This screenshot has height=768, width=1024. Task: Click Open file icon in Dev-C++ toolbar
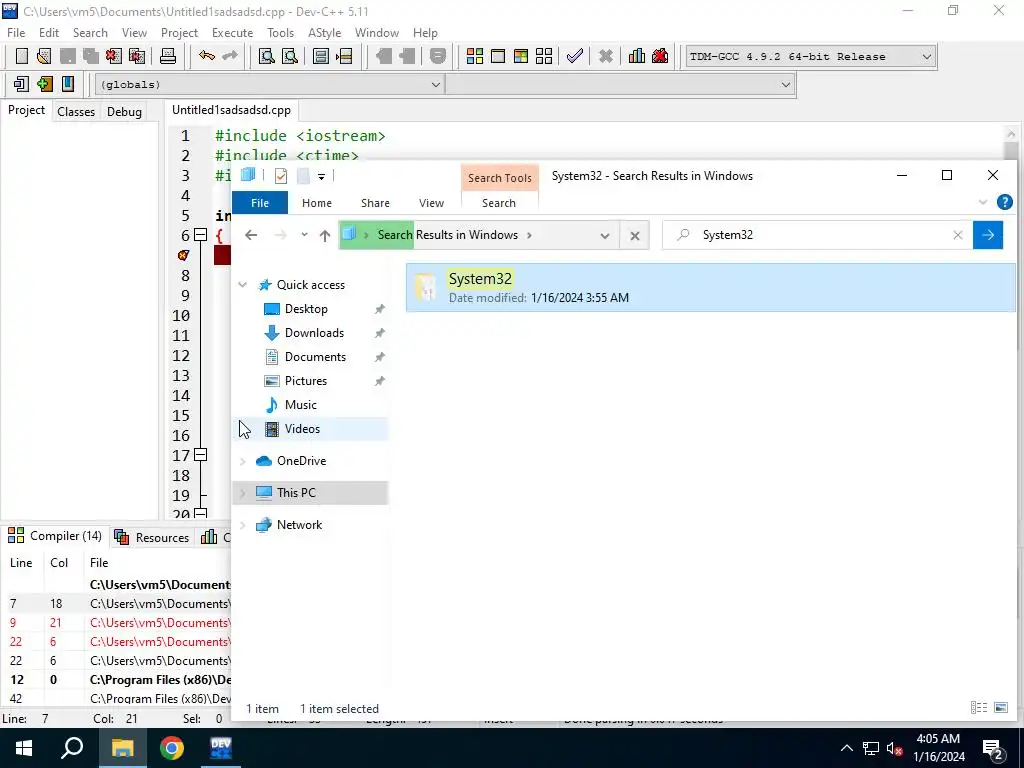(44, 56)
